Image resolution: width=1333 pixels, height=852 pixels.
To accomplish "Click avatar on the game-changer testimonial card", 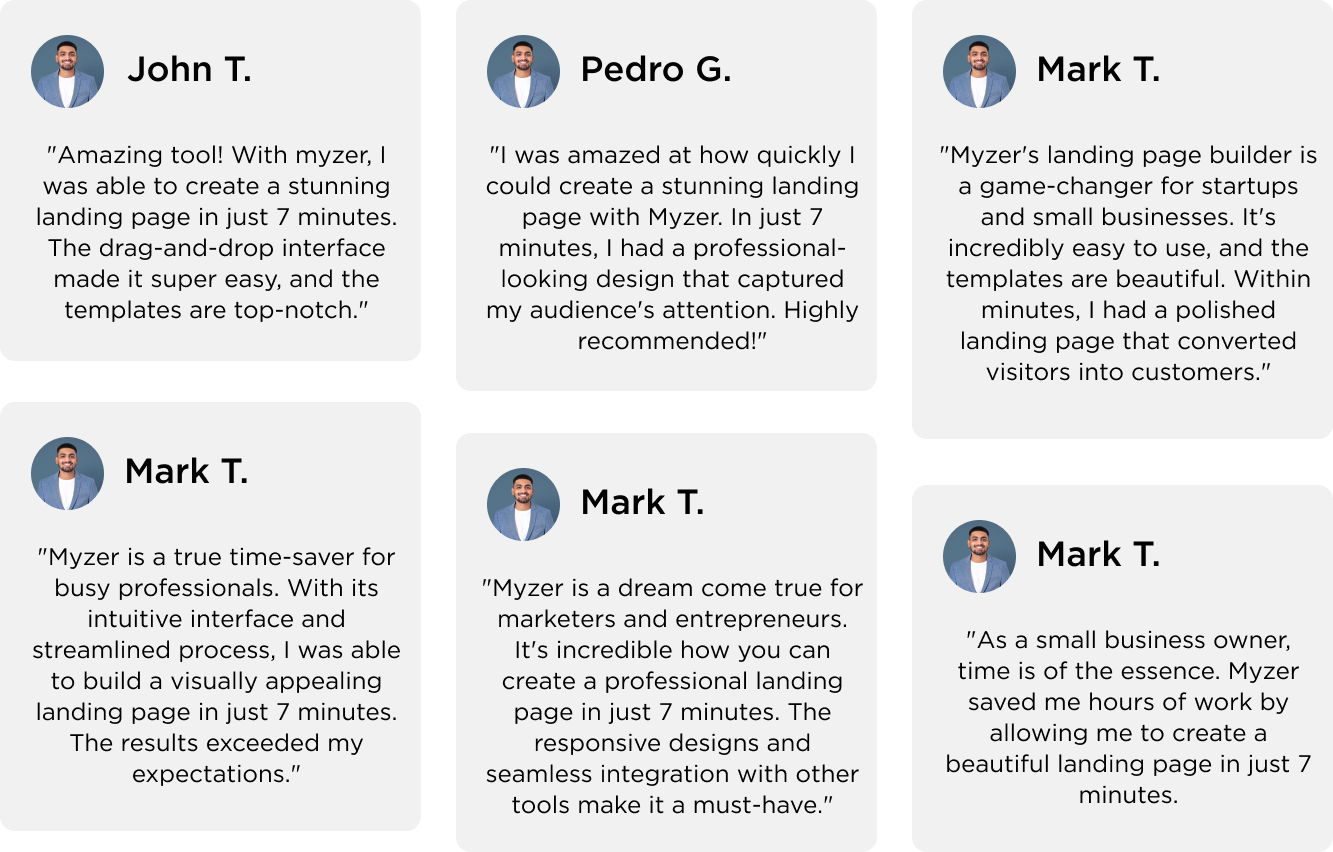I will [x=979, y=72].
